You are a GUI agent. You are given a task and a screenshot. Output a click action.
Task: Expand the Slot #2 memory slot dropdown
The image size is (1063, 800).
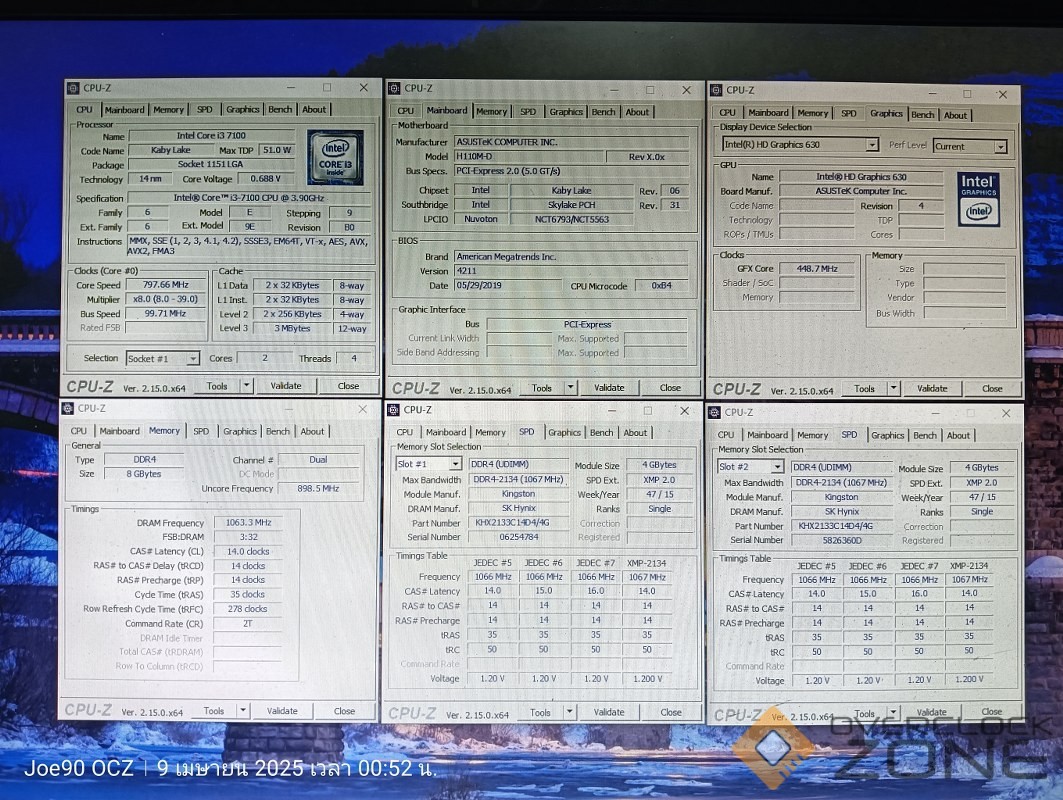[777, 467]
